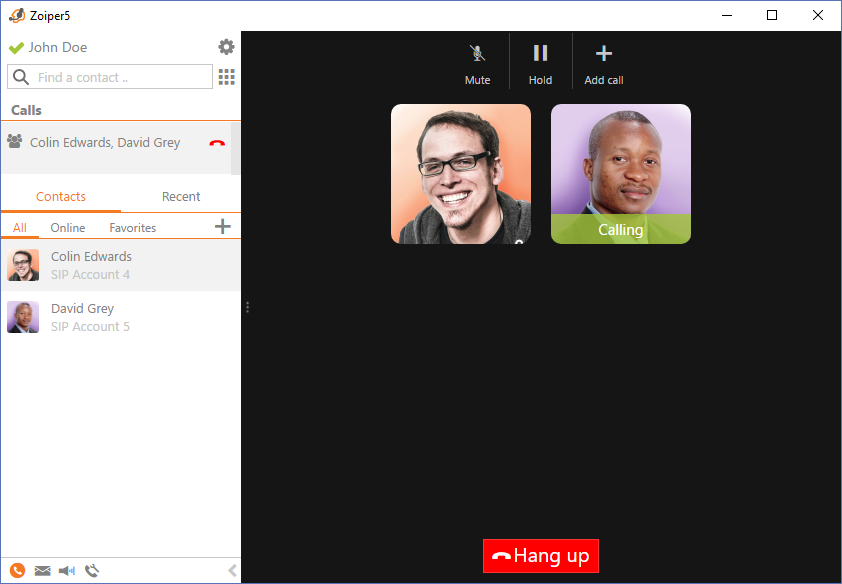Open settings with the gear icon
Image resolution: width=842 pixels, height=584 pixels.
226,47
